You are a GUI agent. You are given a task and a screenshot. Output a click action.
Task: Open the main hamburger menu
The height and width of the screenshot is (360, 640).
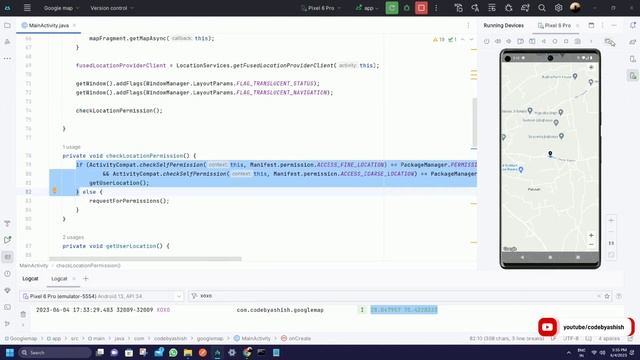(x=27, y=8)
